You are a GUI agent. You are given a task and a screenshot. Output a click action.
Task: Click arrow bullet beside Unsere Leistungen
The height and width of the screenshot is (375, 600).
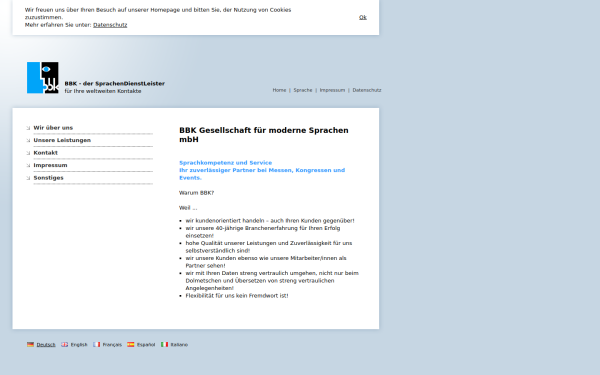[x=28, y=140]
